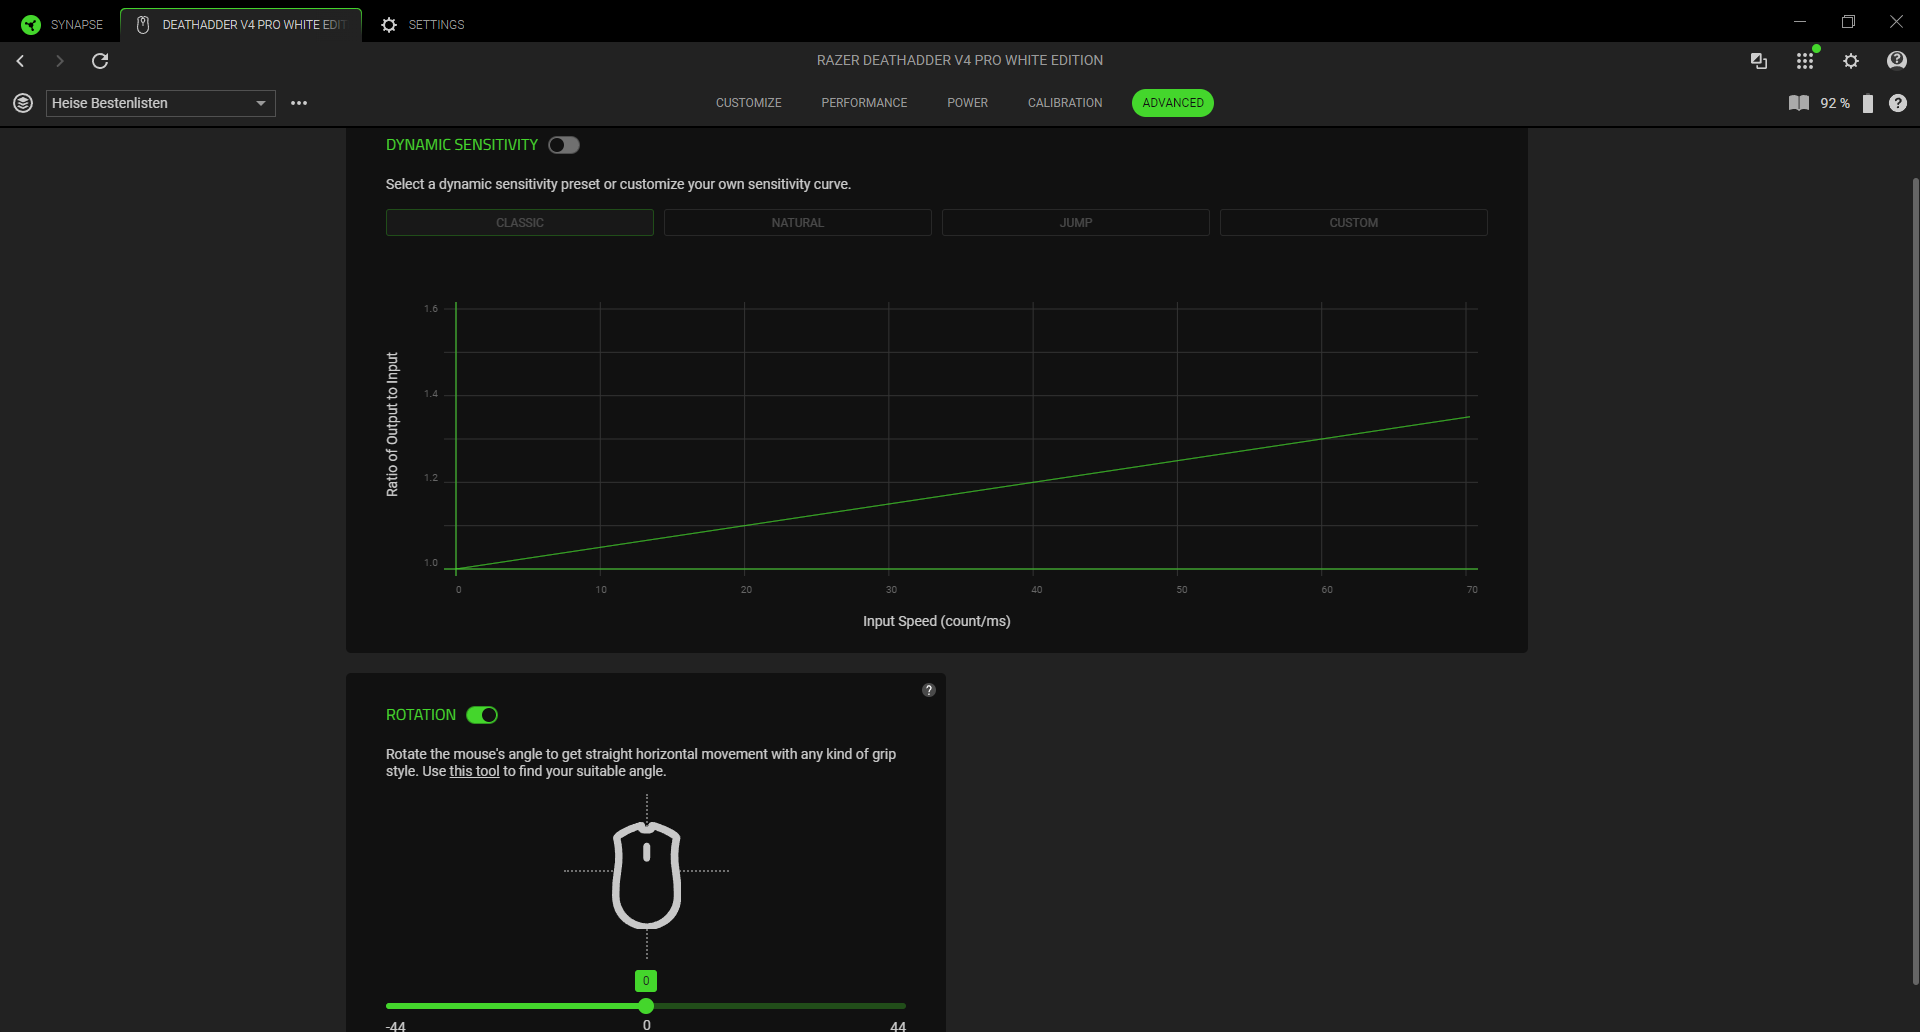Screen dimensions: 1920x1032
Task: Click the rotation angle slider handle
Action: coord(646,1006)
